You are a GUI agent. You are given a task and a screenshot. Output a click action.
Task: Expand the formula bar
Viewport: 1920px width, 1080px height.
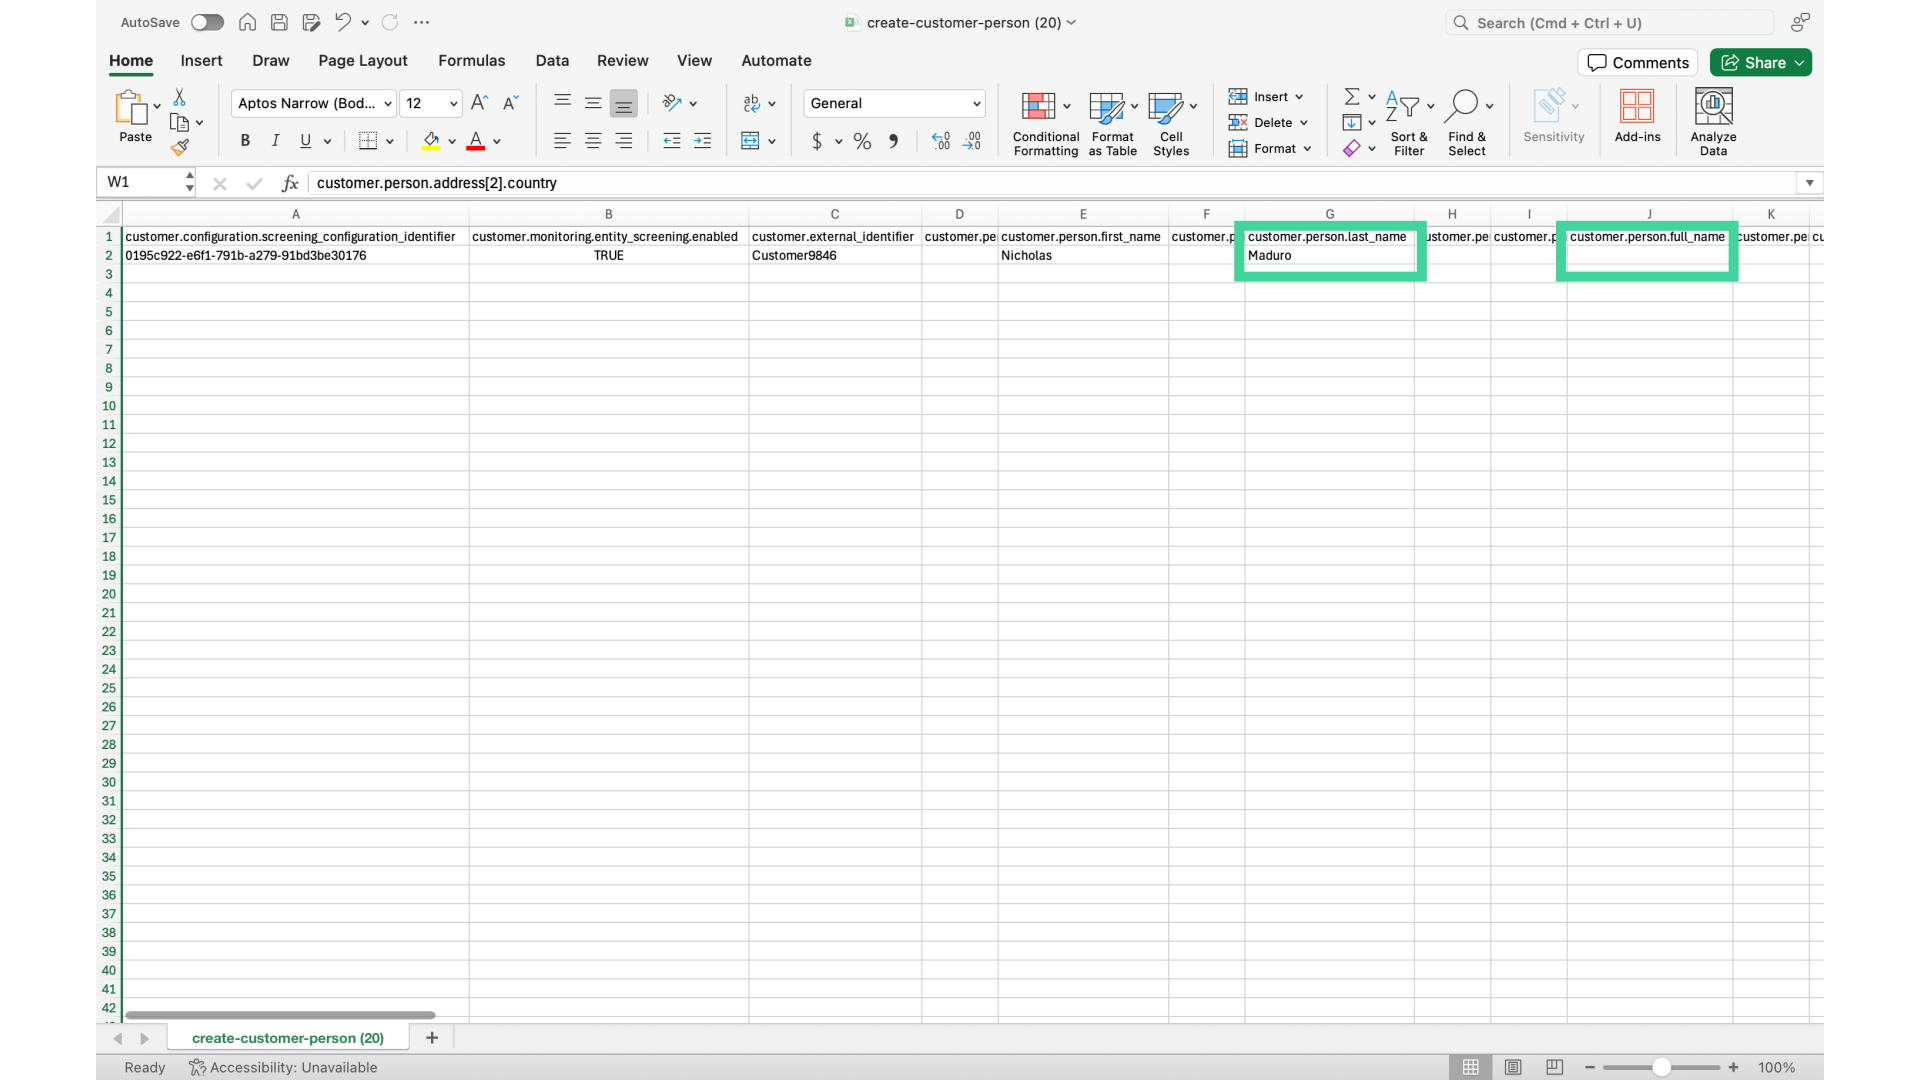[x=1809, y=182]
